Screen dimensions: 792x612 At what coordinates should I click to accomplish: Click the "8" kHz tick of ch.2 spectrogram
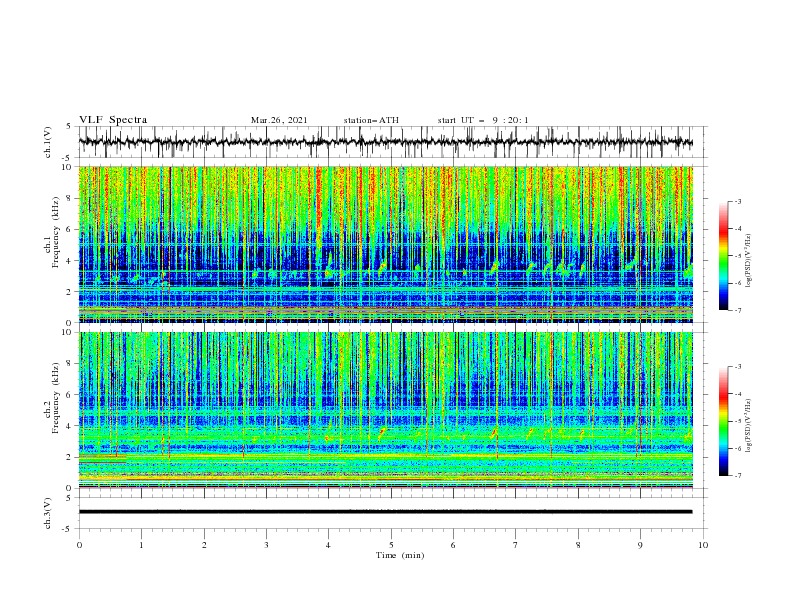point(71,364)
